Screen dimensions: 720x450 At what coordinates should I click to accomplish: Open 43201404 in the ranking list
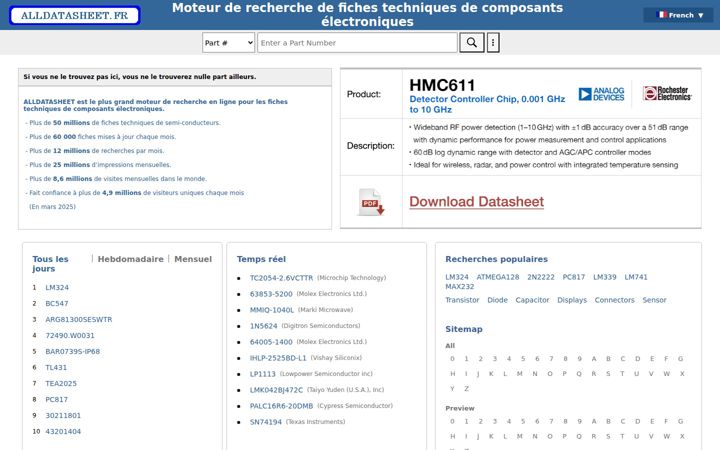pos(63,432)
